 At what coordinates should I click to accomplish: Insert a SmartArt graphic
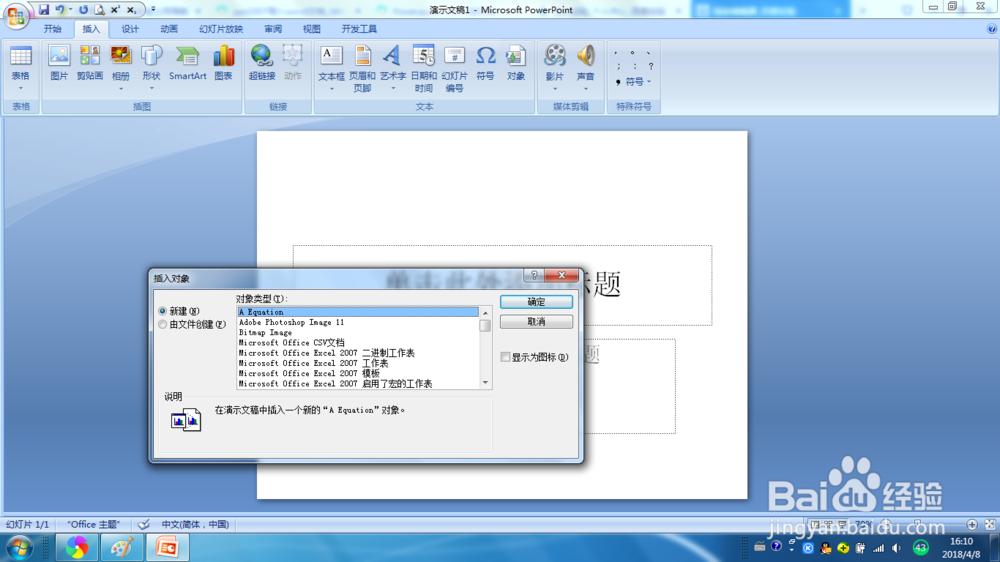pos(188,63)
